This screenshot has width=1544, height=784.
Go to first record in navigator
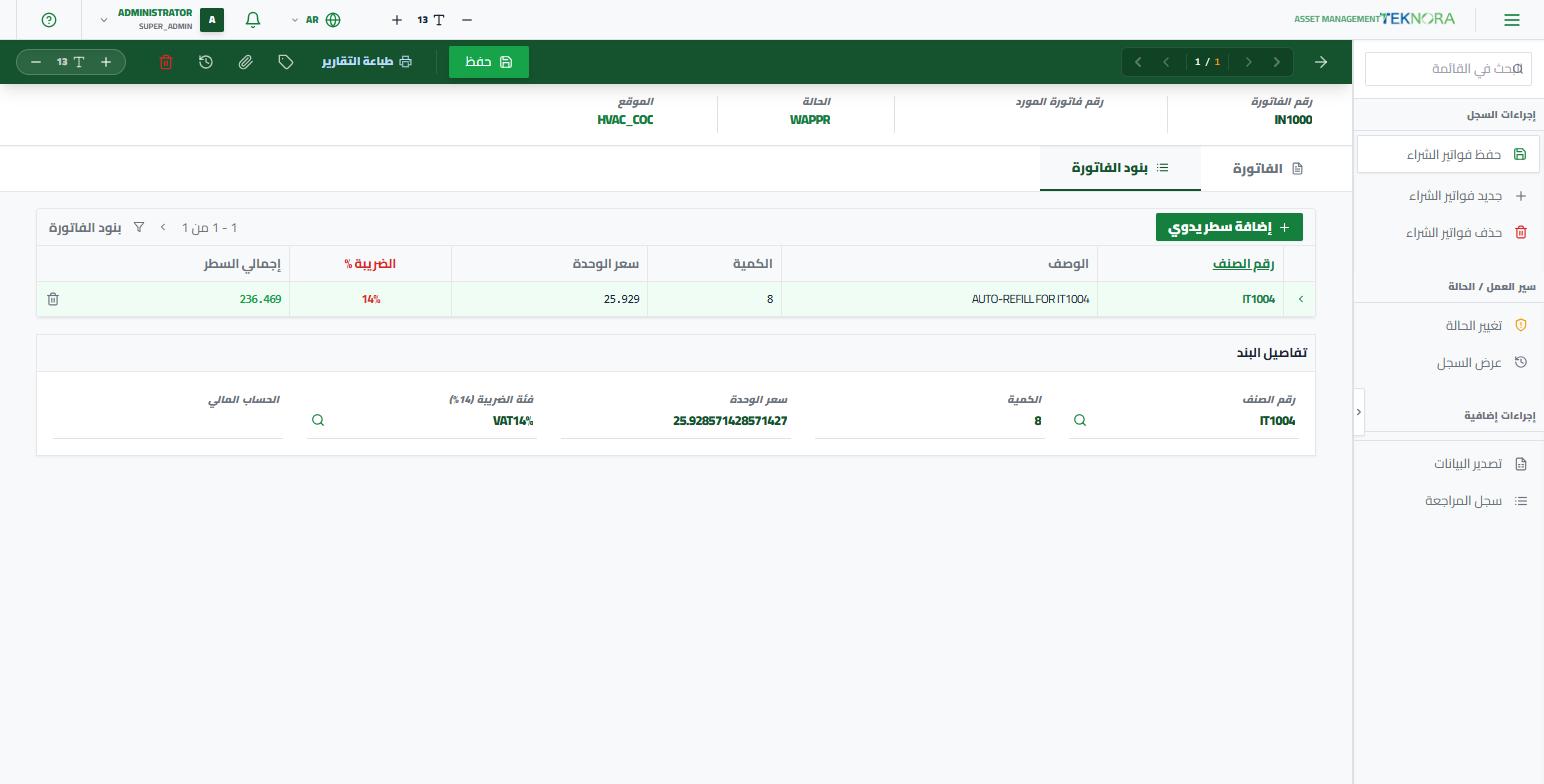click(1277, 62)
